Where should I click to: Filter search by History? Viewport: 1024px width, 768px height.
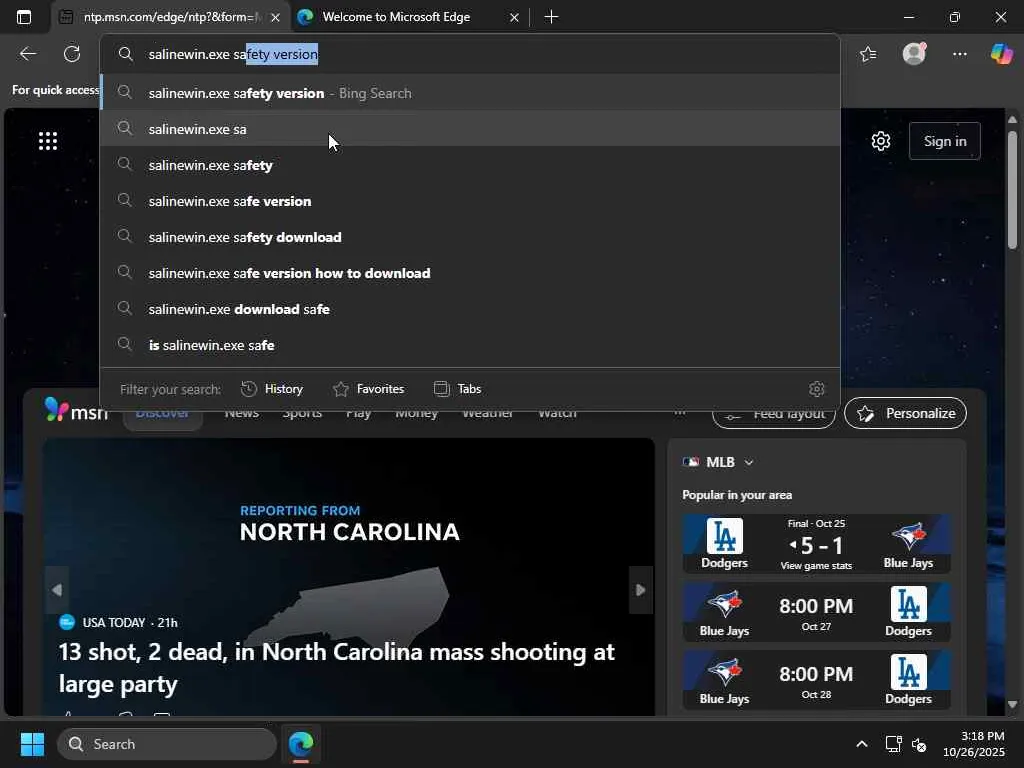pyautogui.click(x=272, y=389)
